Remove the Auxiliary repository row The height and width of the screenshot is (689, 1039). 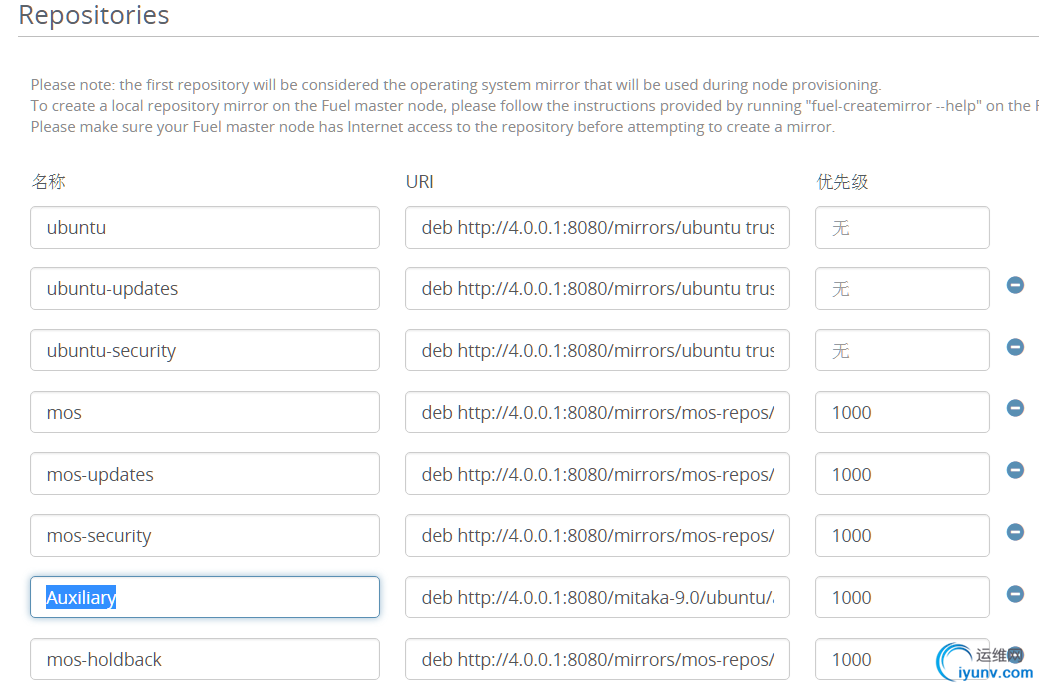pos(1015,594)
